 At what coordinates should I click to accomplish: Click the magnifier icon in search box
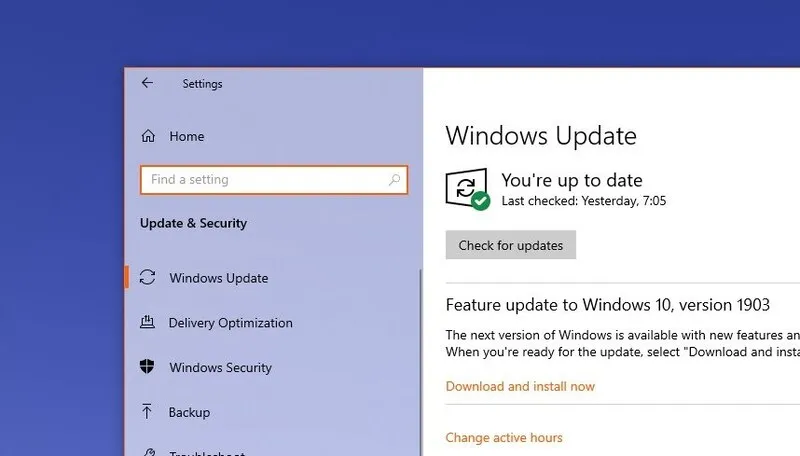click(394, 180)
